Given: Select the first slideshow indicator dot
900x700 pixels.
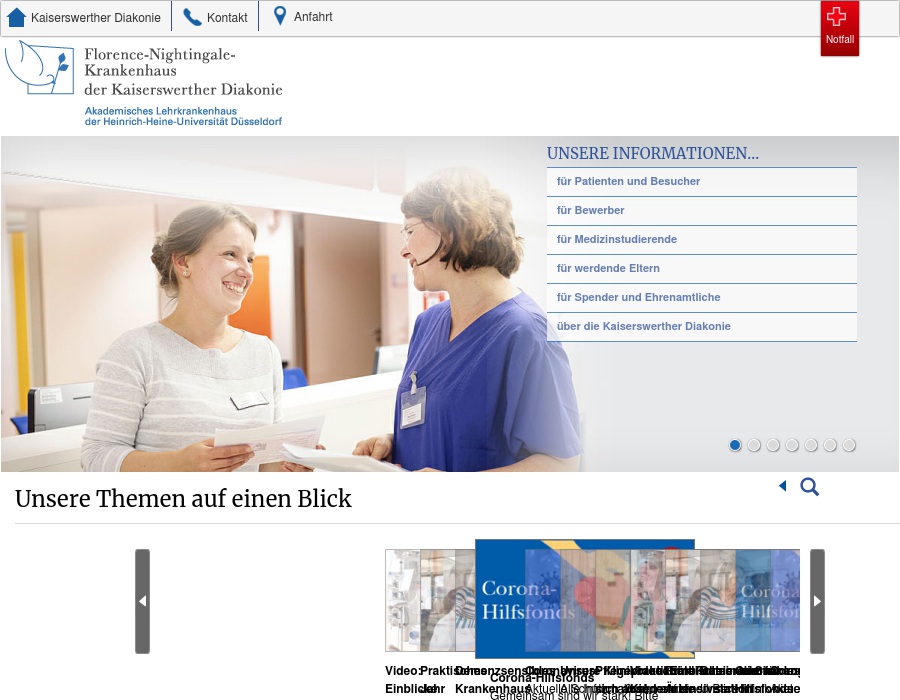Looking at the screenshot, I should pos(735,445).
